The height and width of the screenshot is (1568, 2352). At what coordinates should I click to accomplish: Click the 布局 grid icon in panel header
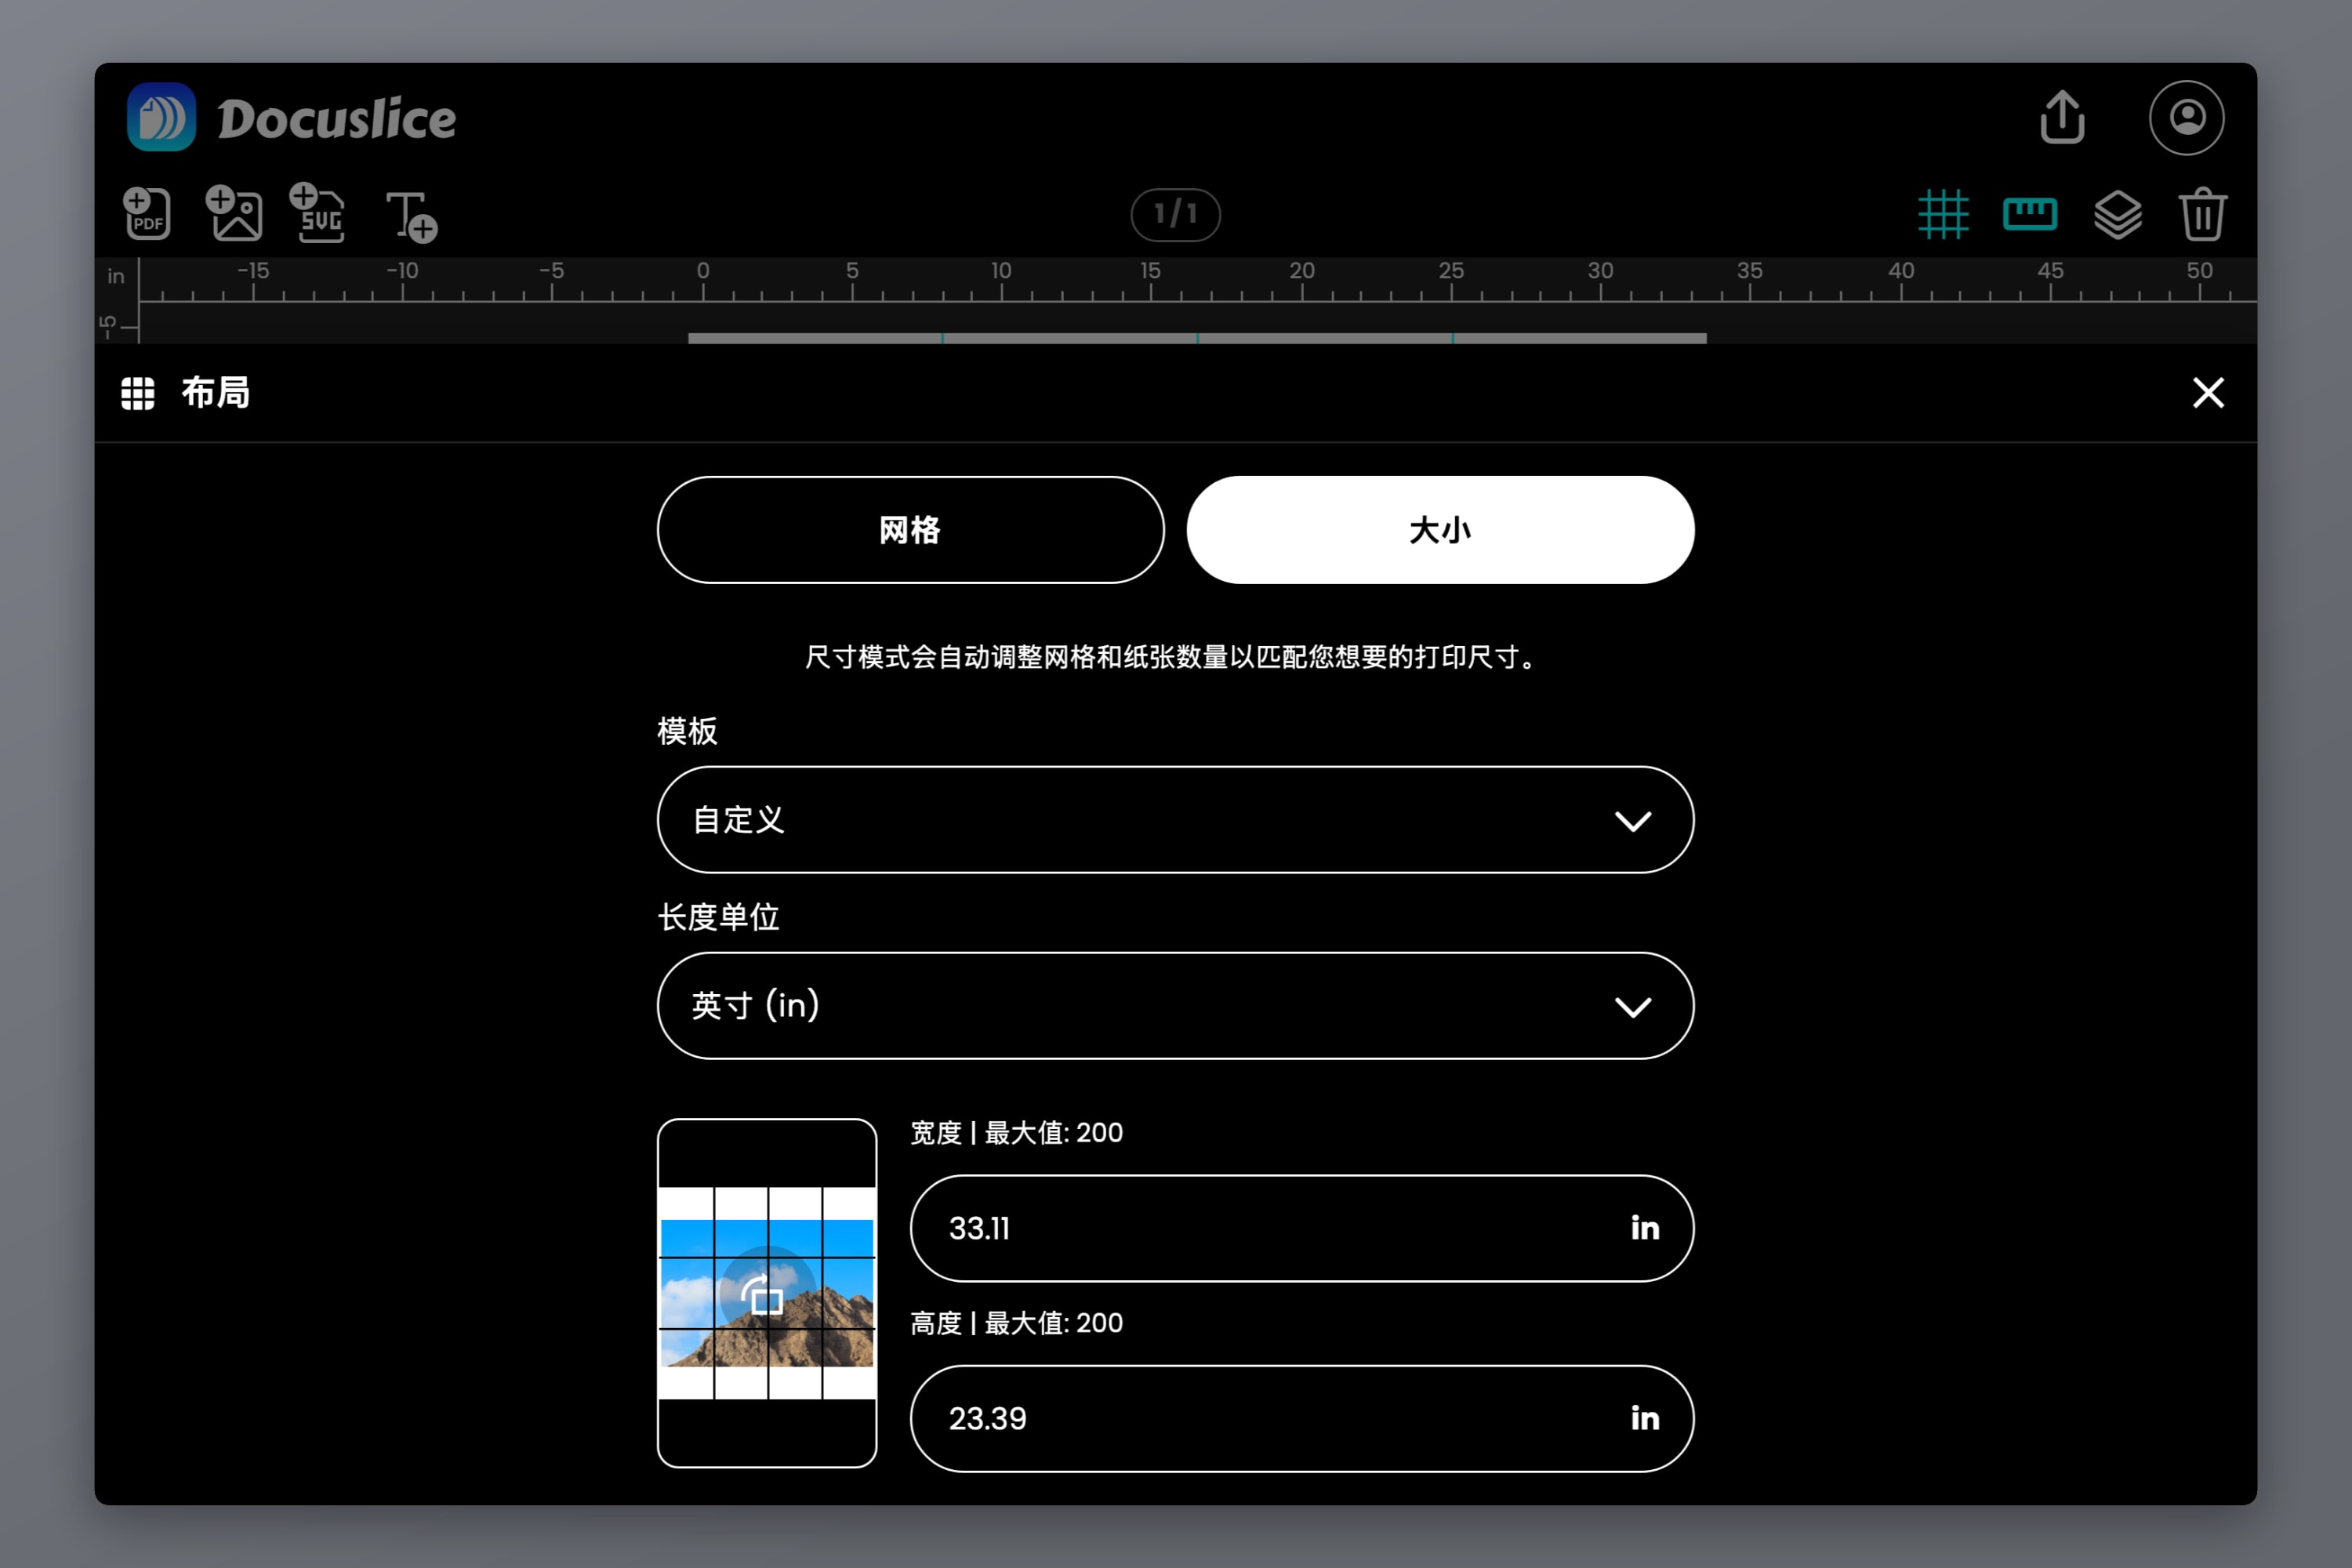(138, 393)
